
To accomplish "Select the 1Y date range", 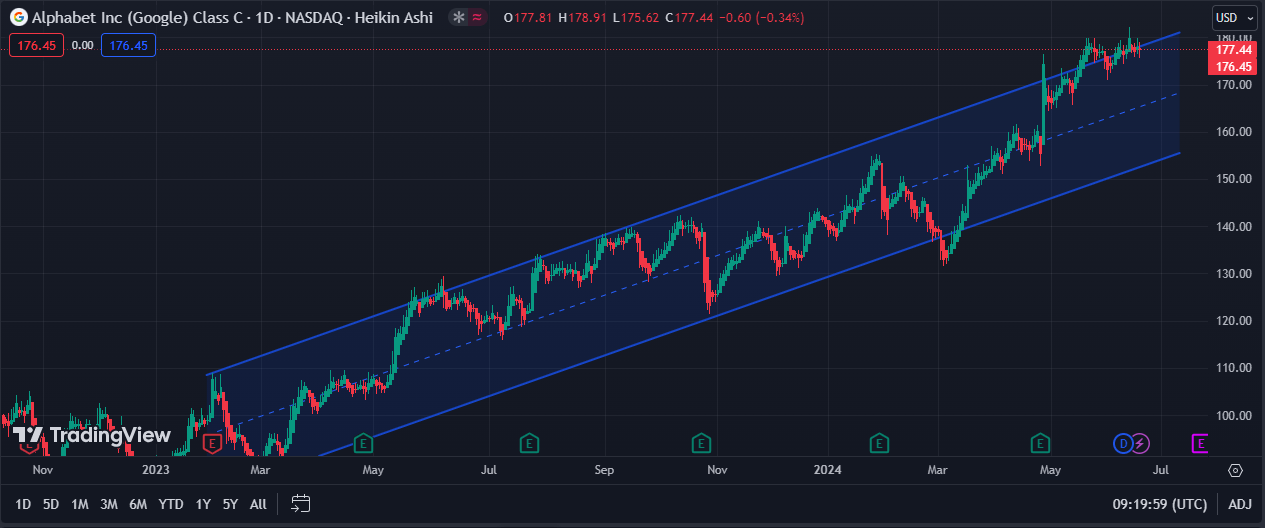I will pyautogui.click(x=203, y=504).
